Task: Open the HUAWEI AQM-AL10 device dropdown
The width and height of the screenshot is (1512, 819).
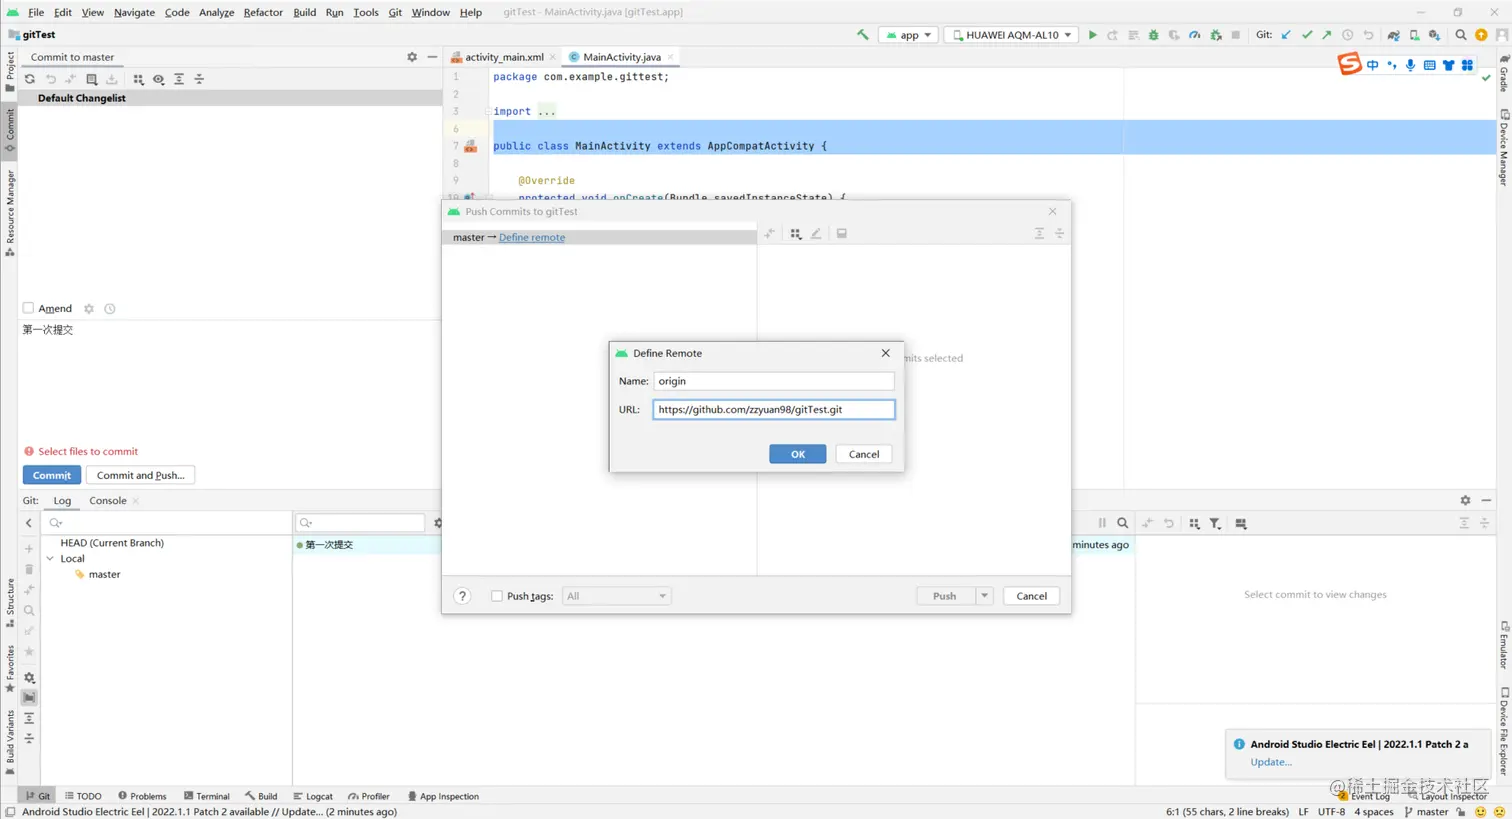Action: (1012, 35)
